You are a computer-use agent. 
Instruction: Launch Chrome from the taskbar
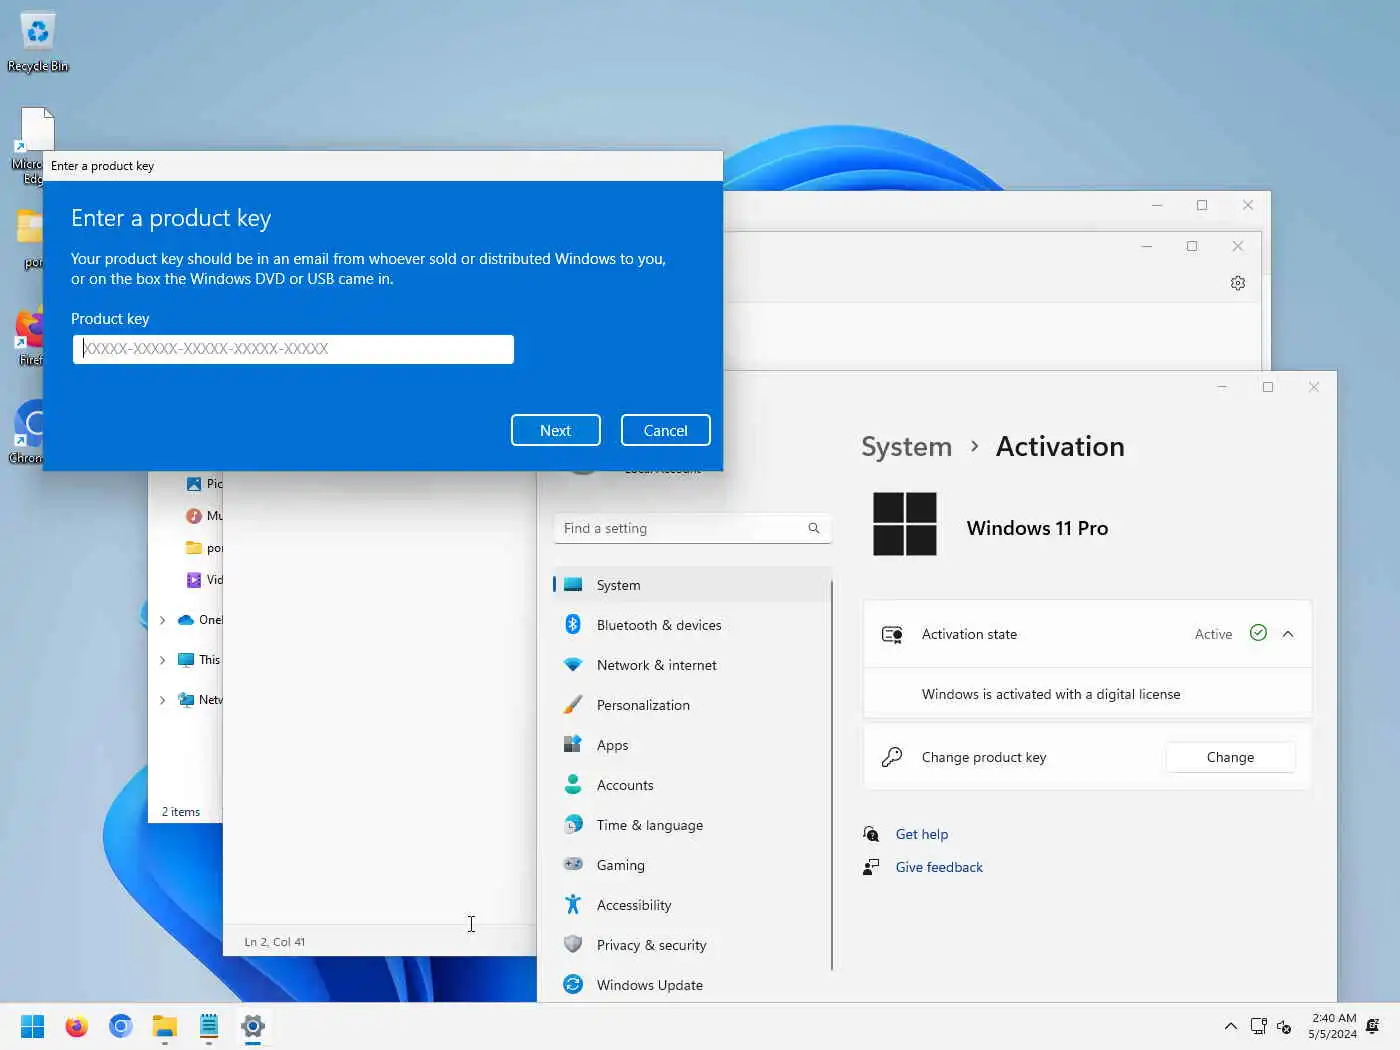121,1026
